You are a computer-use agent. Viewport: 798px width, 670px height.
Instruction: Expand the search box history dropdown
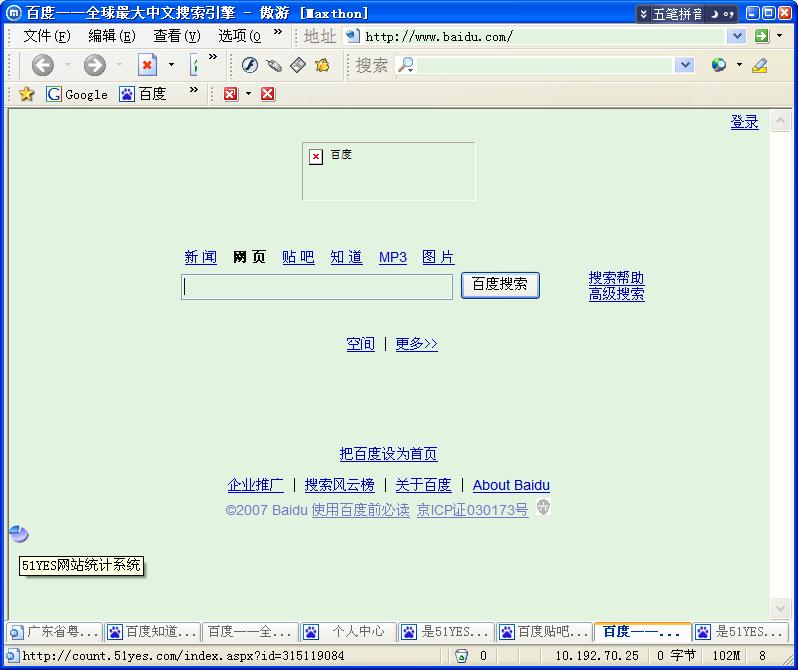685,65
